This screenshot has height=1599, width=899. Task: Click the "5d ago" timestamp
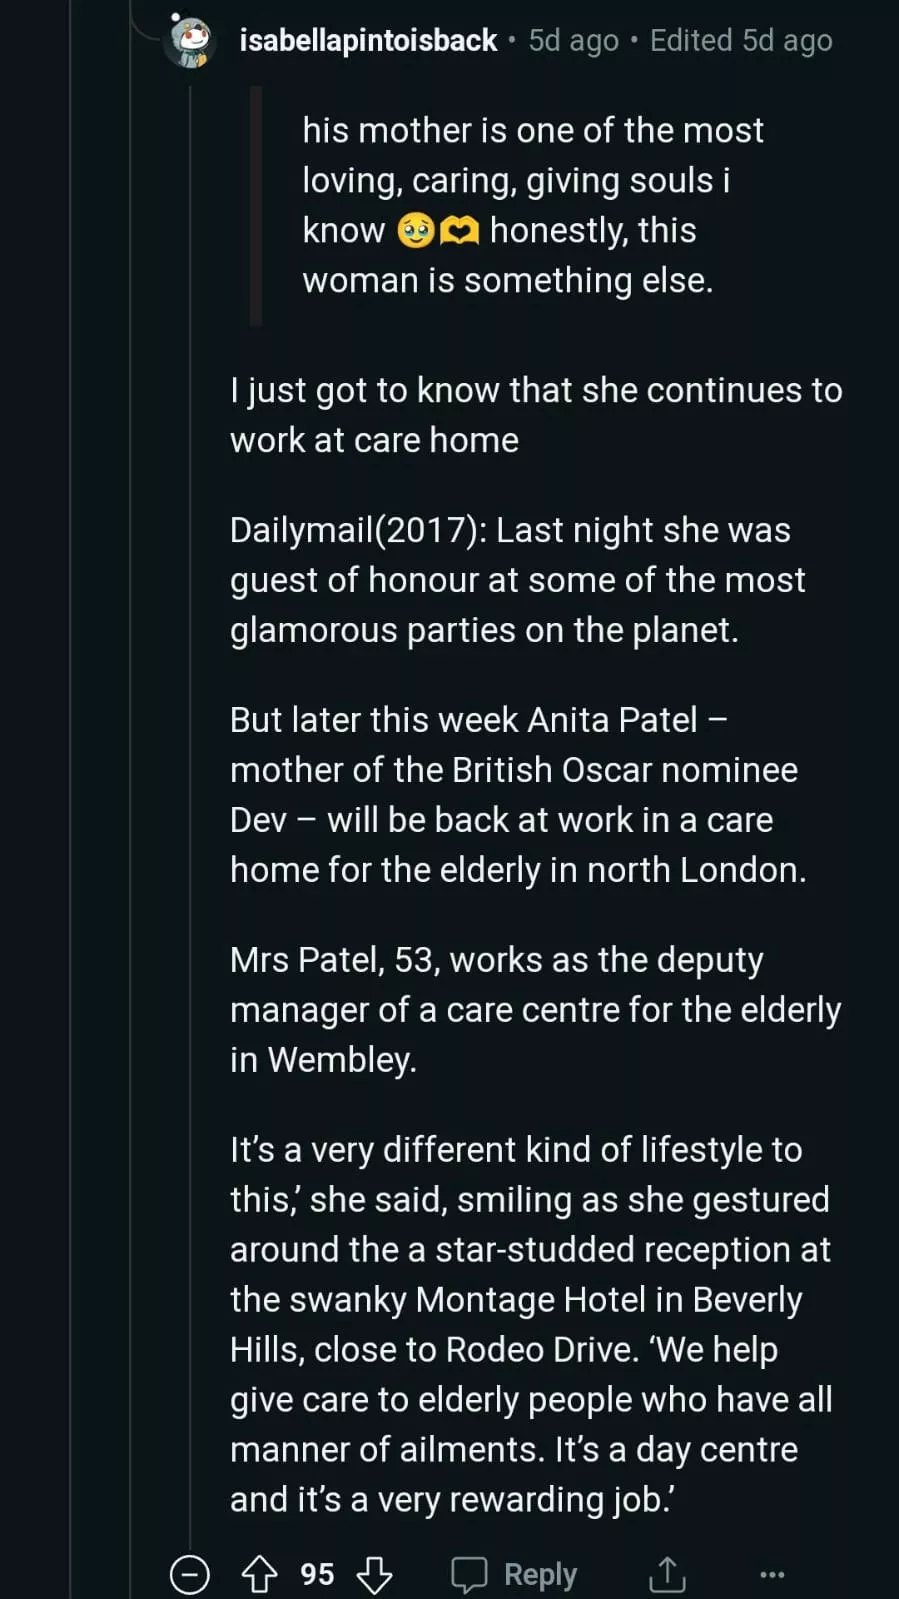pyautogui.click(x=573, y=41)
